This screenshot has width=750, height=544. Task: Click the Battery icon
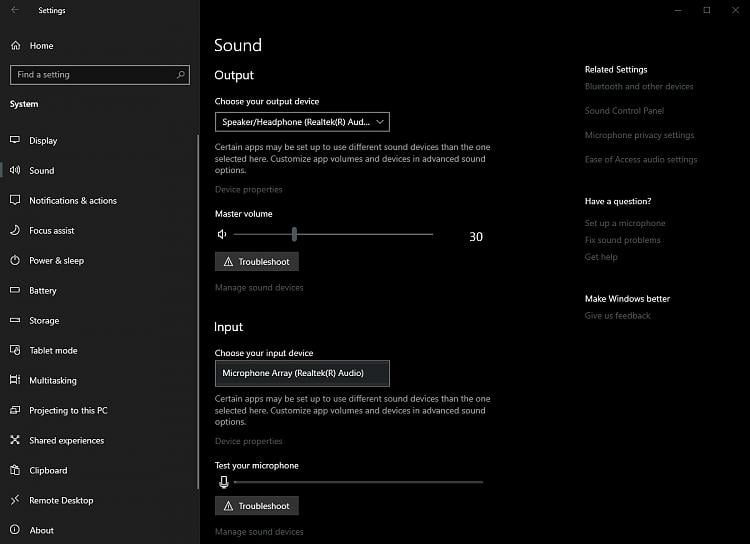coord(15,290)
